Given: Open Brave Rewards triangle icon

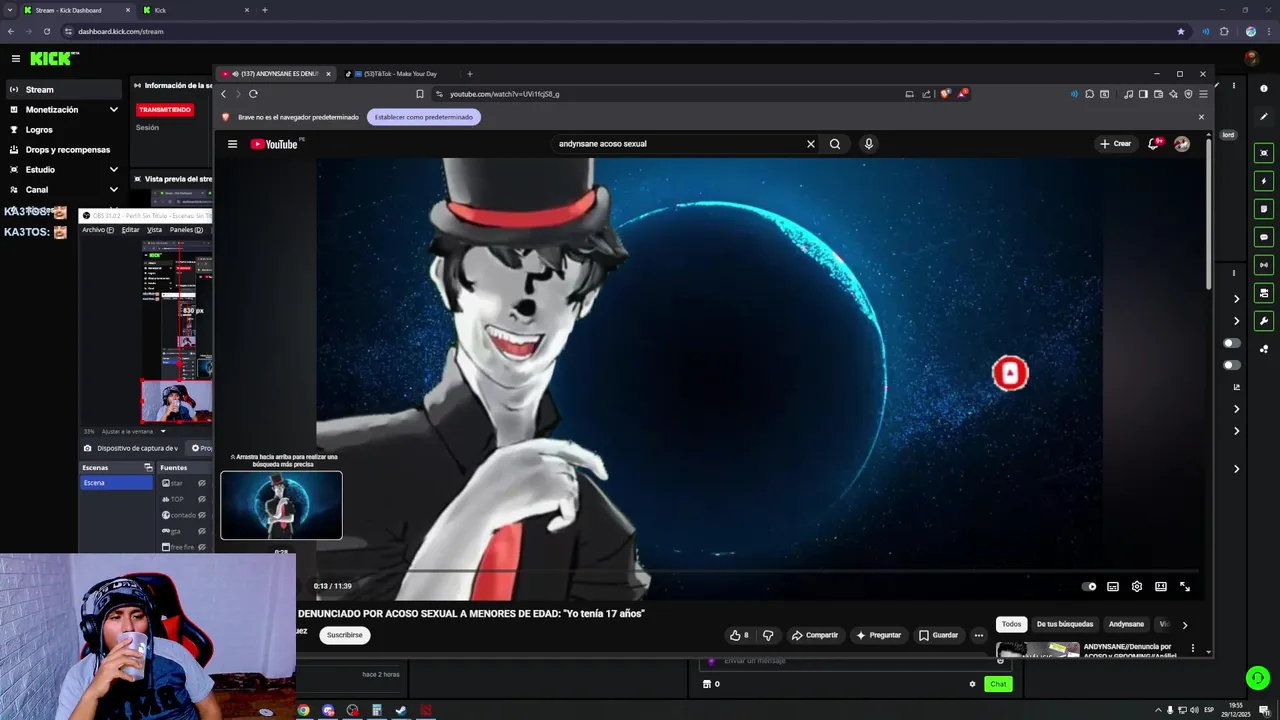Looking at the screenshot, I should click(962, 94).
